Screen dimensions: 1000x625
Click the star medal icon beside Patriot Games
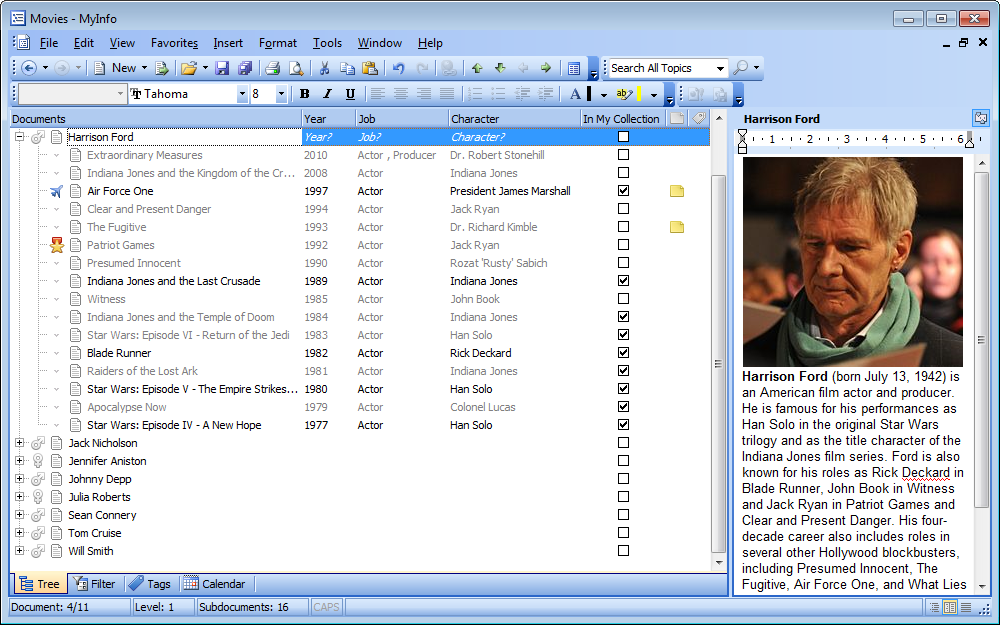click(x=57, y=245)
